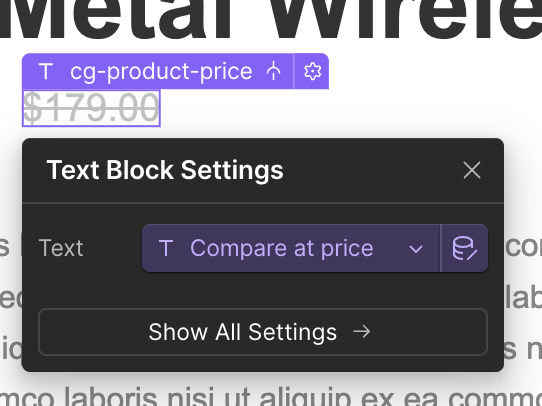Close the Text Block Settings panel
Screen dimensions: 542x406
(x=472, y=170)
